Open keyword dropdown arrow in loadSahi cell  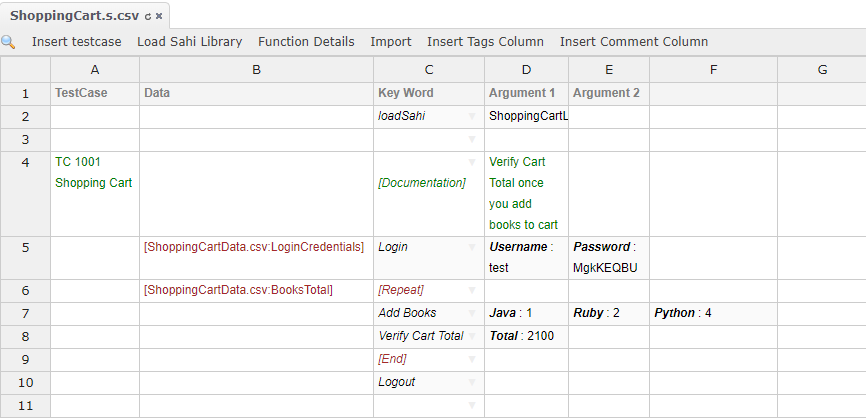472,117
